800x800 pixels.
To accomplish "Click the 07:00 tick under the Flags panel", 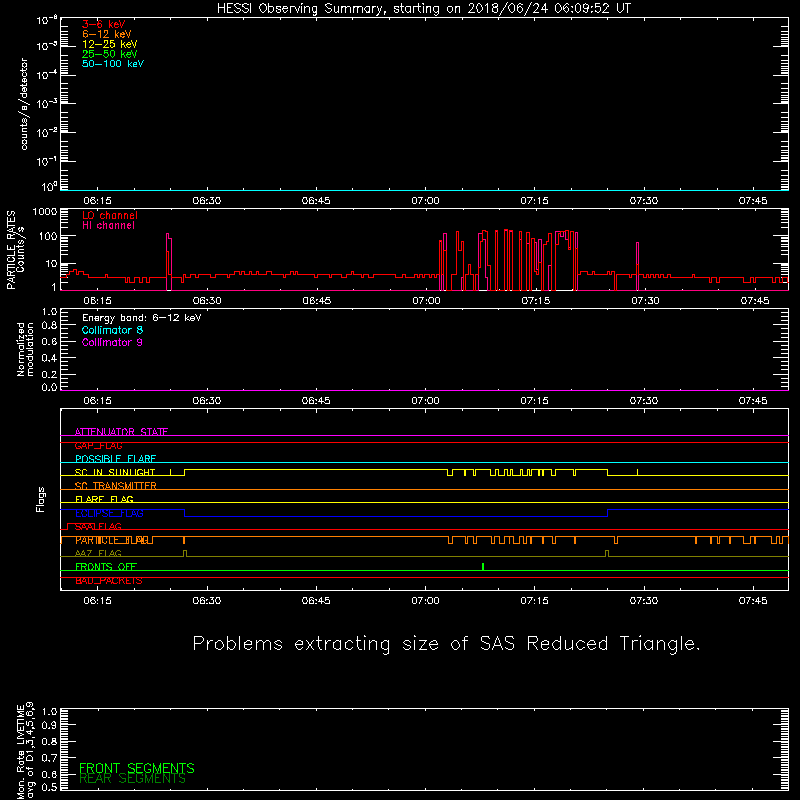I will click(425, 601).
